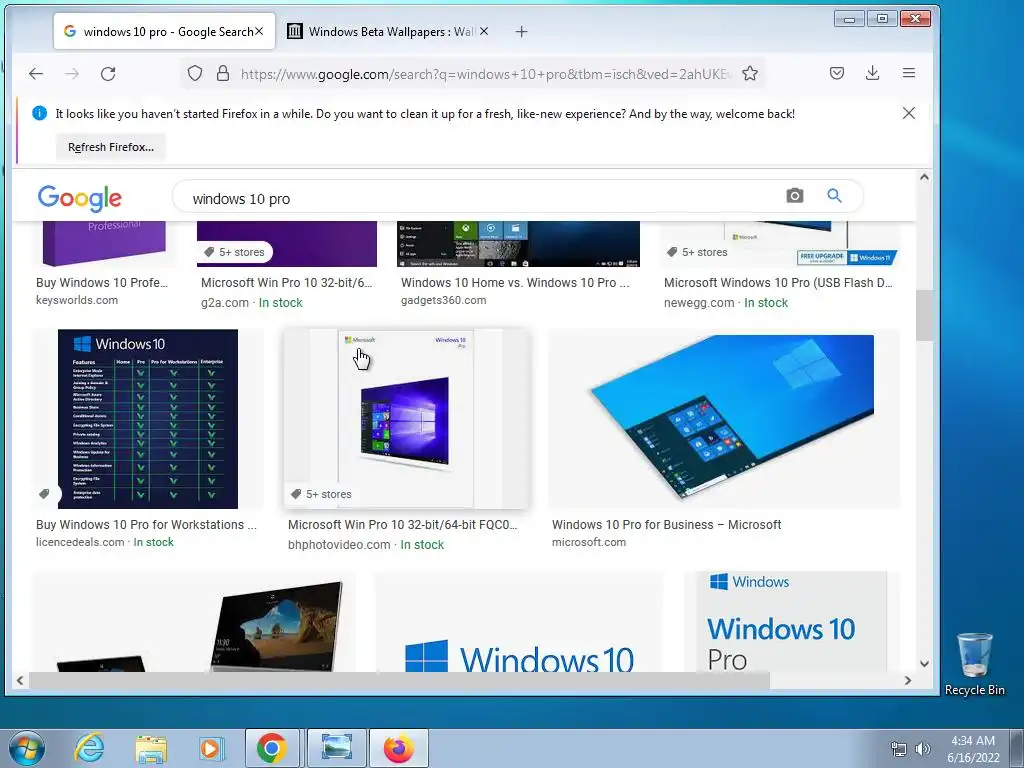Select the purple Windows 10 Pro box thumbnail

coord(406,419)
